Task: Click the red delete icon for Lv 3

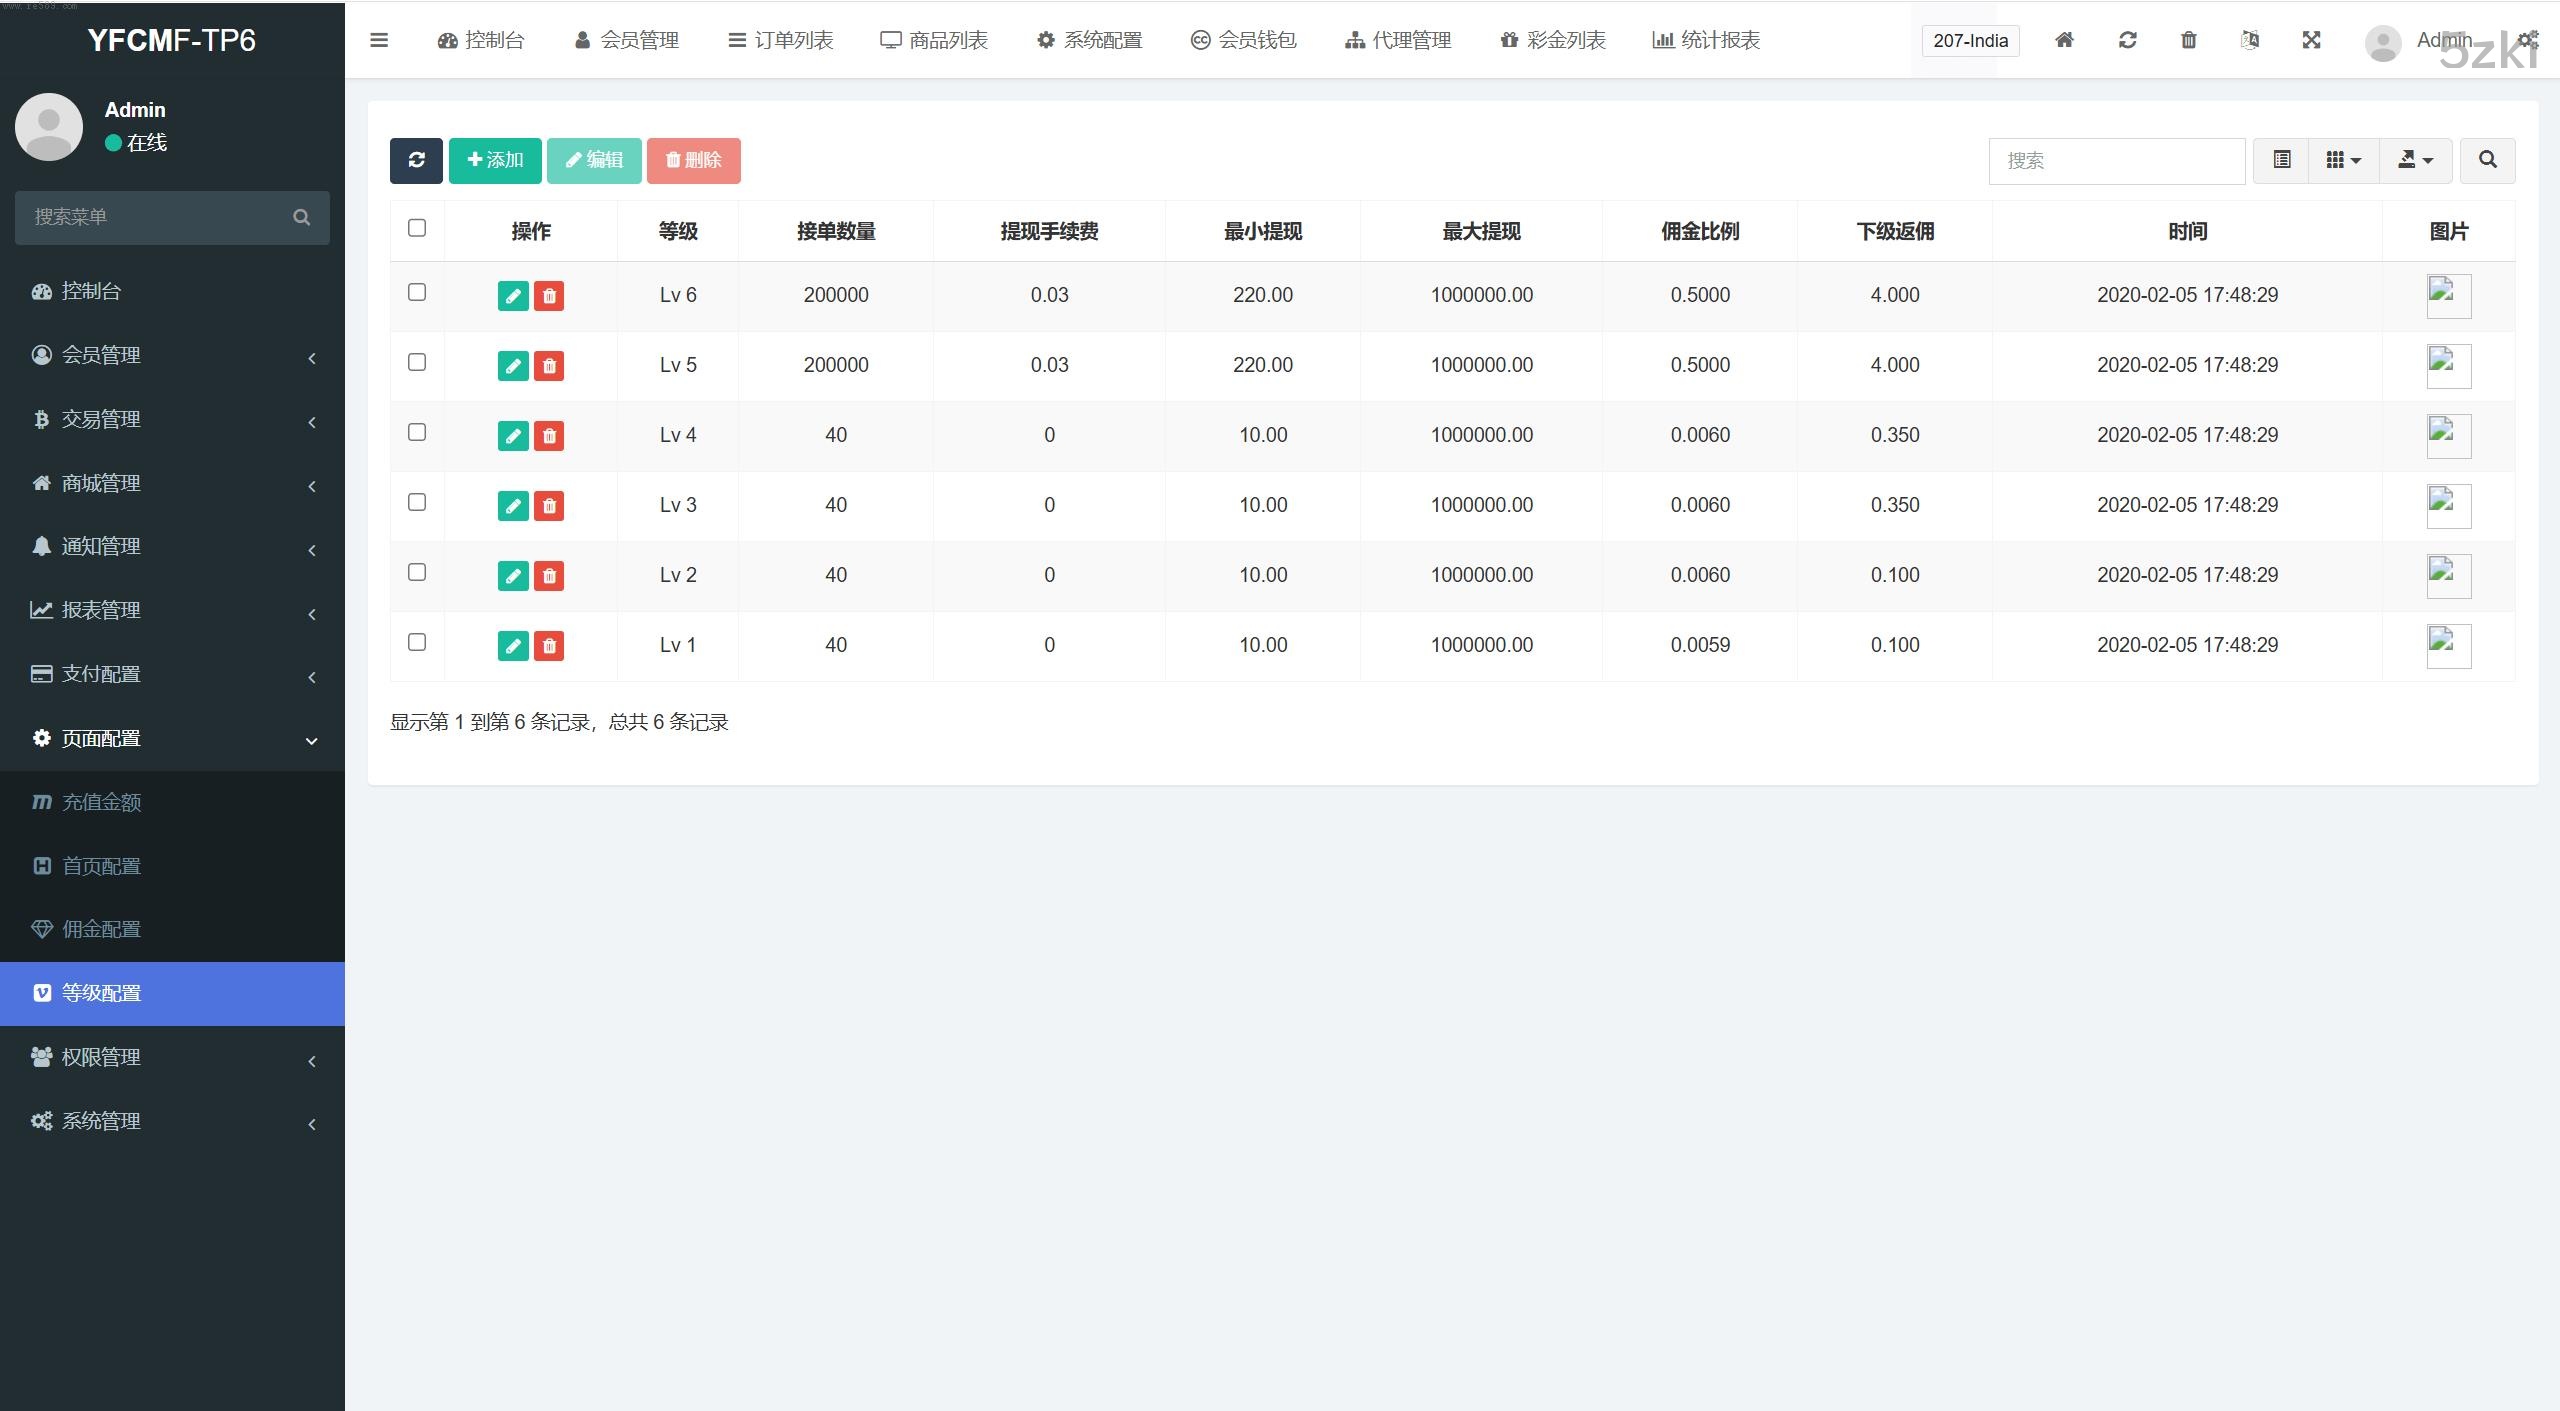Action: (x=549, y=506)
